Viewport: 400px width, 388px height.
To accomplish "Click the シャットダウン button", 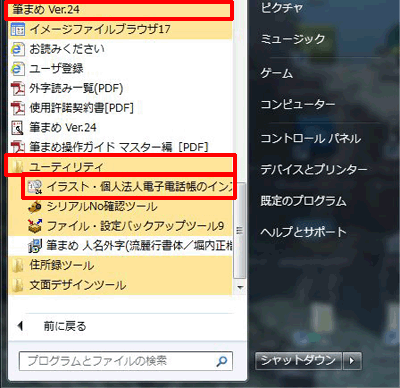I will tap(298, 361).
